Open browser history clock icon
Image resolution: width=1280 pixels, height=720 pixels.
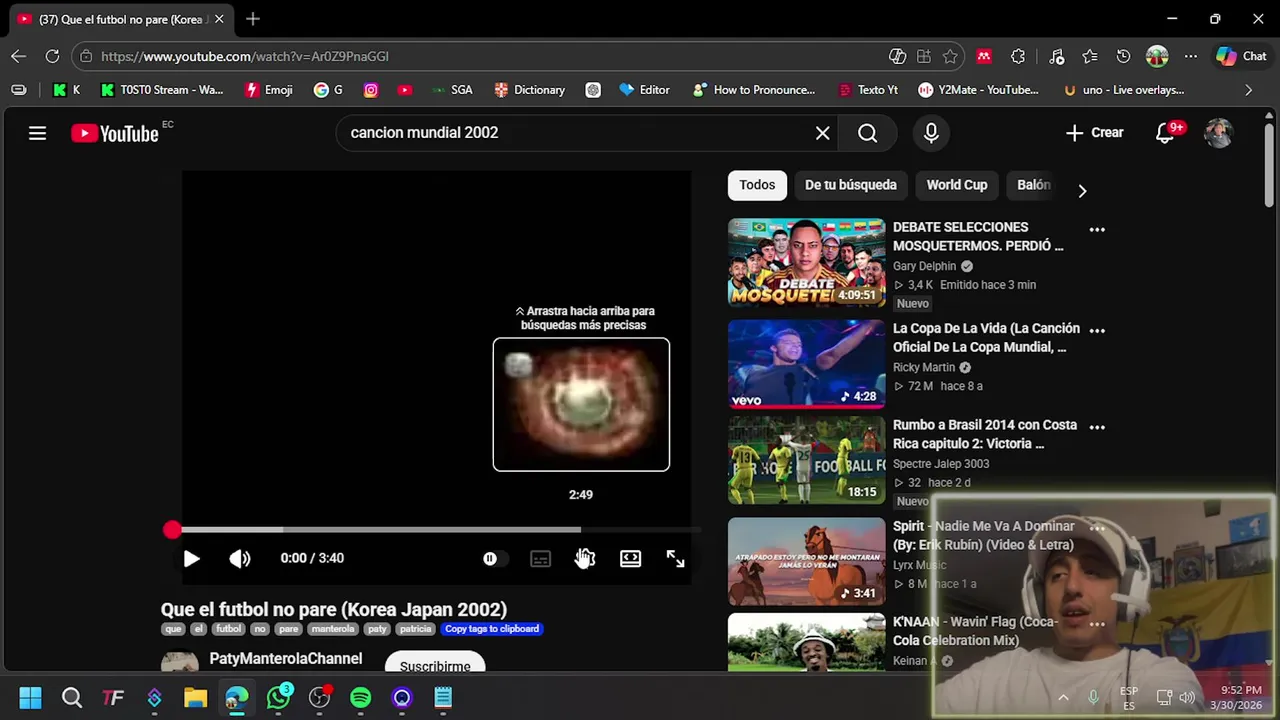[1123, 56]
